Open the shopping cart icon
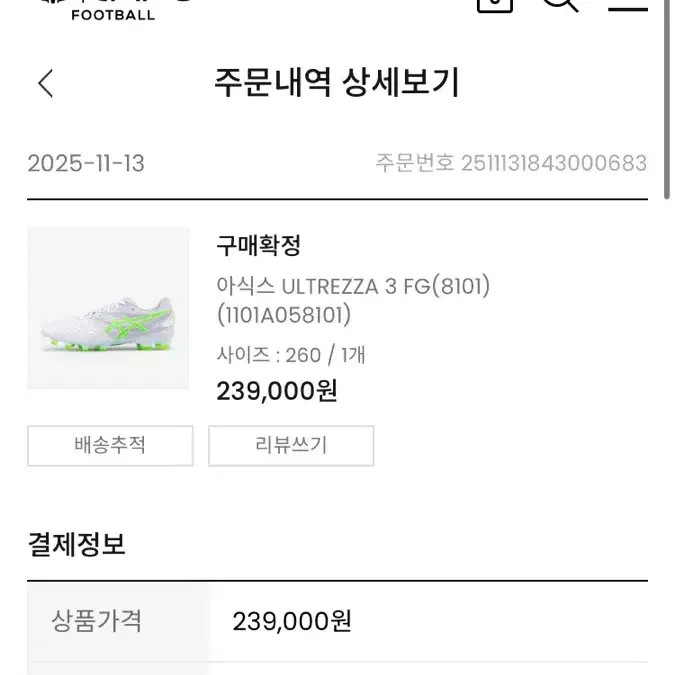Image resolution: width=675 pixels, height=675 pixels. click(x=494, y=4)
